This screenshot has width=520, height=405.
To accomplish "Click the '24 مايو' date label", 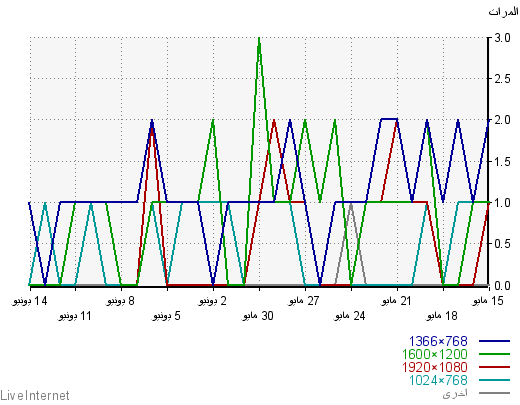I will 350,316.
